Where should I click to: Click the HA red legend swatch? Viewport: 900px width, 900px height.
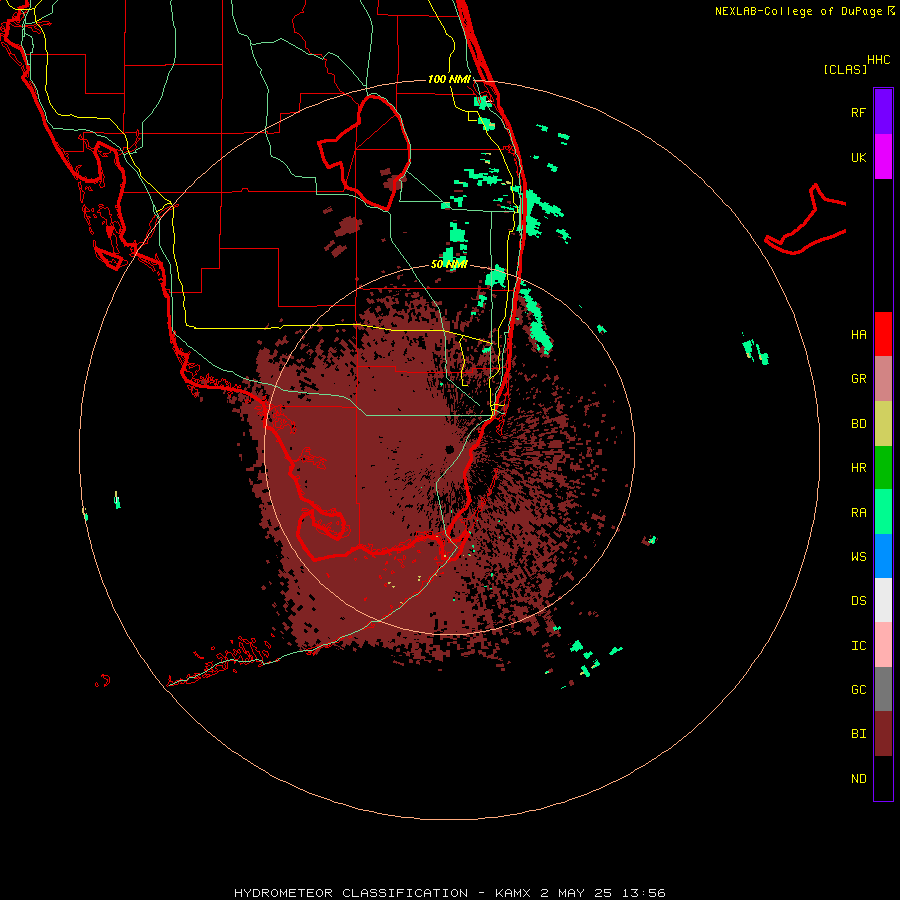pos(883,334)
